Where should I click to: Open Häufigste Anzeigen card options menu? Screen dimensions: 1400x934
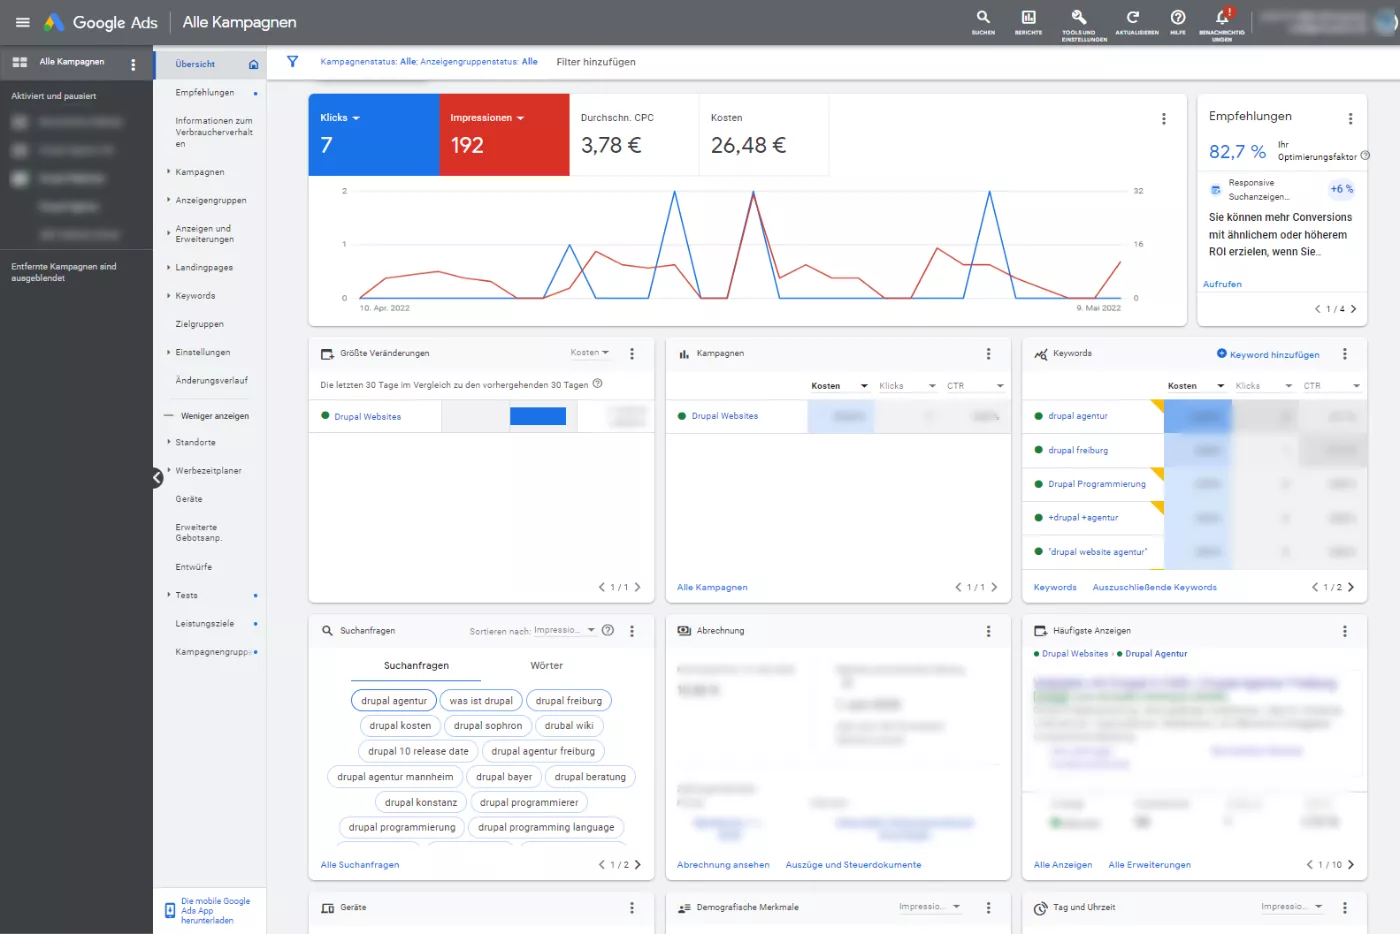1344,631
